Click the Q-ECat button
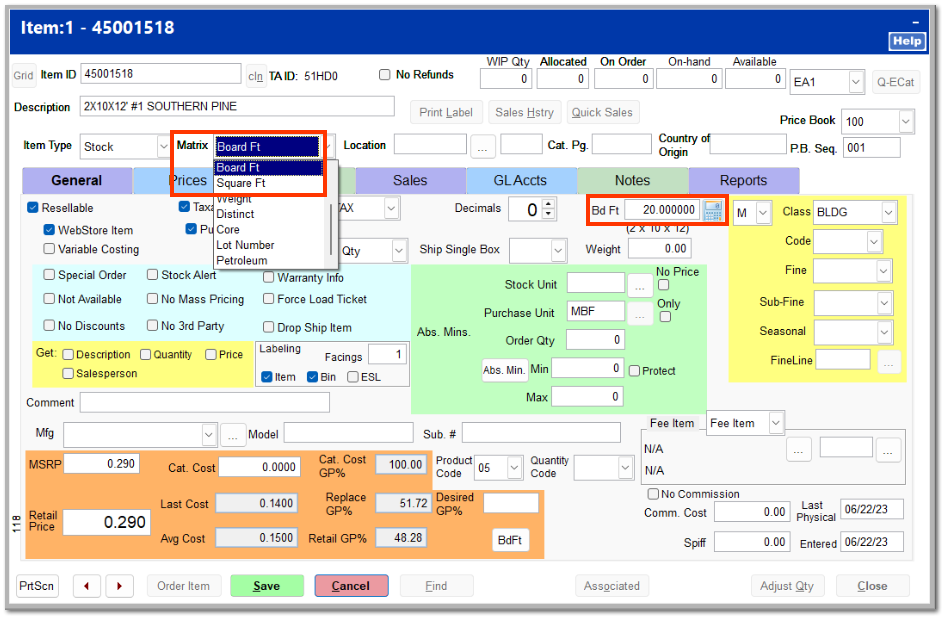This screenshot has width=945, height=619. (x=895, y=82)
